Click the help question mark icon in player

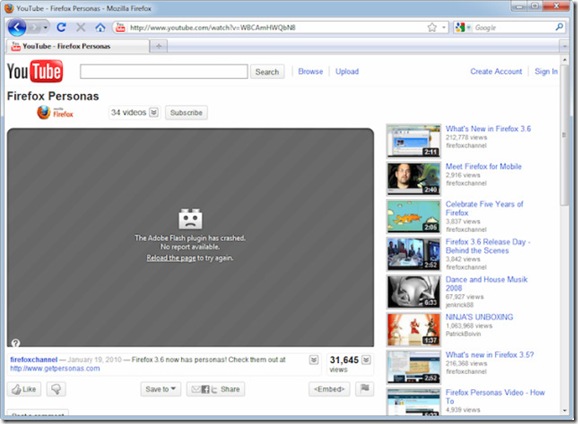coord(15,343)
